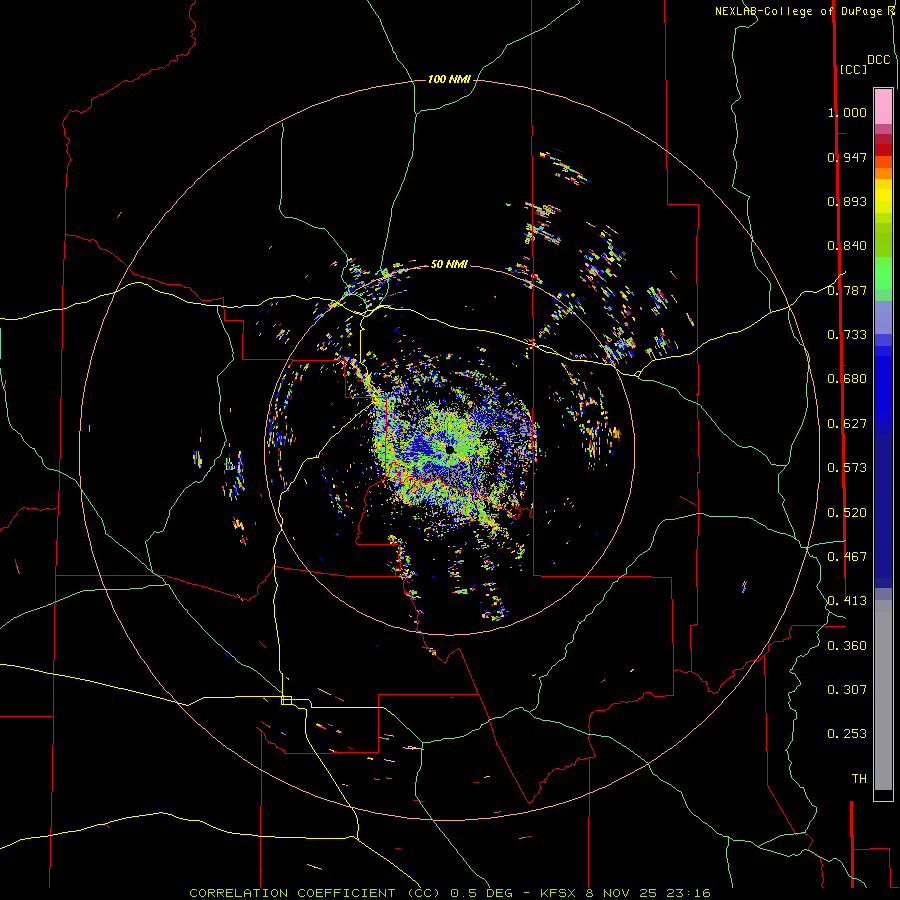Click the 0.573 legend value

[847, 468]
